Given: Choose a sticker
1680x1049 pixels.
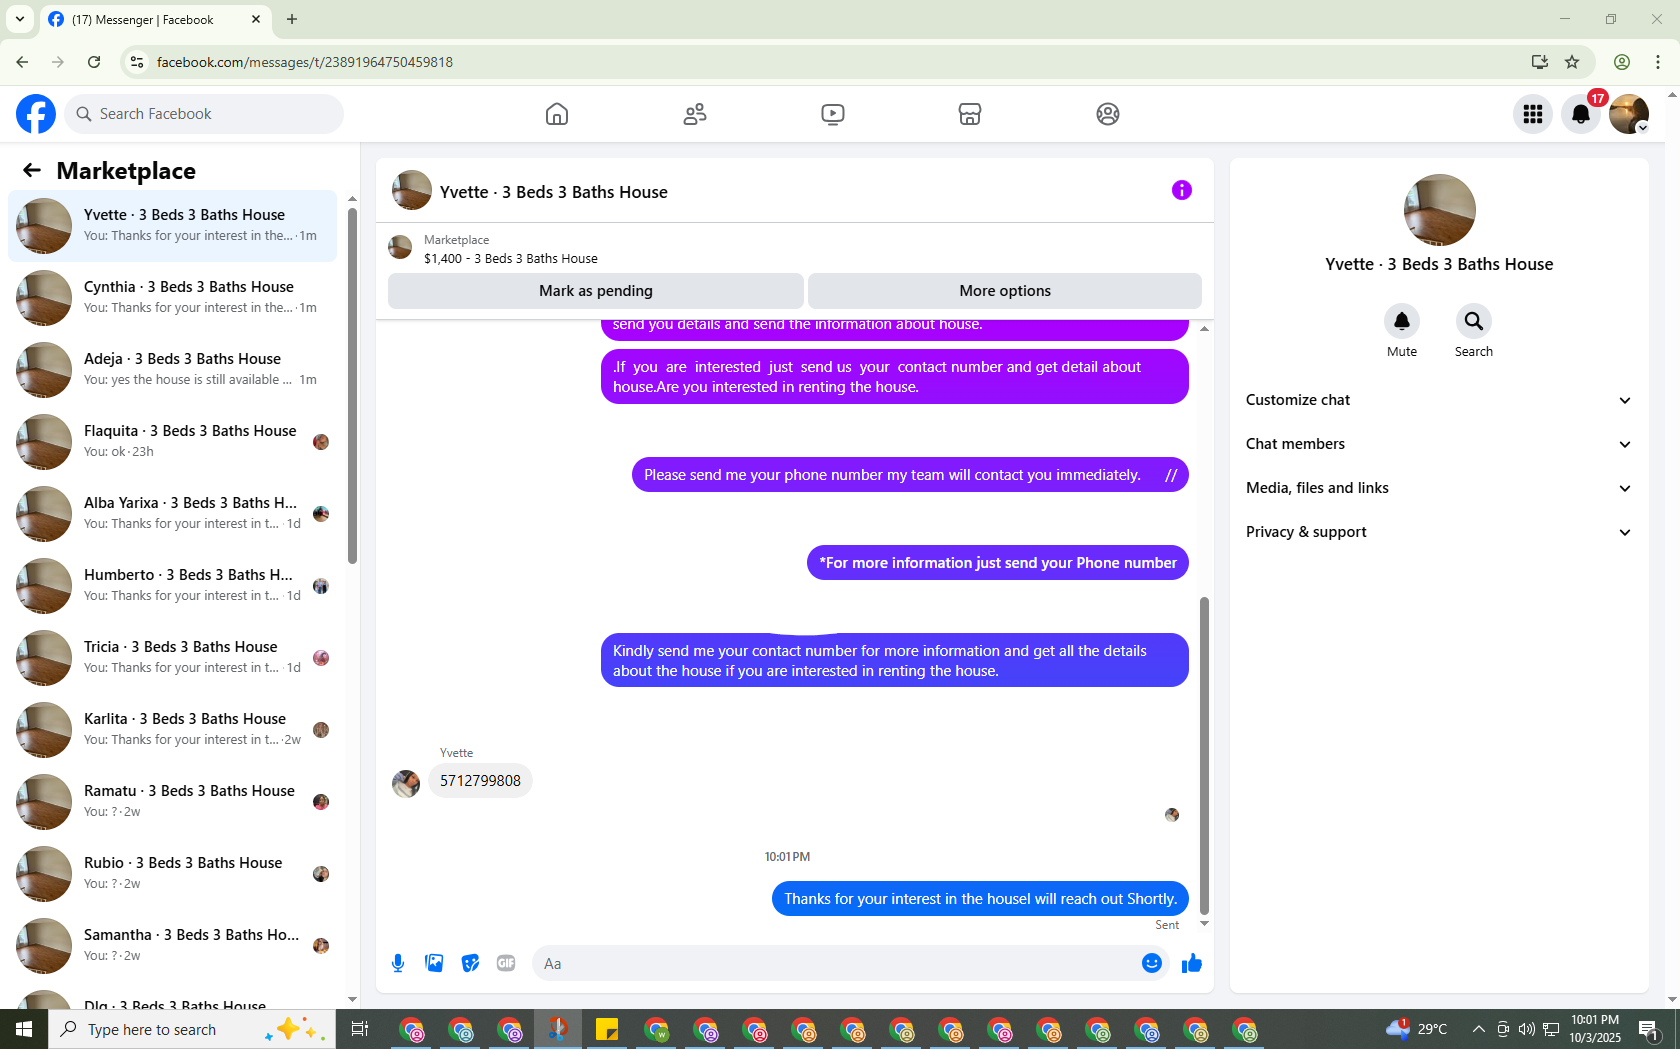Looking at the screenshot, I should pyautogui.click(x=470, y=963).
